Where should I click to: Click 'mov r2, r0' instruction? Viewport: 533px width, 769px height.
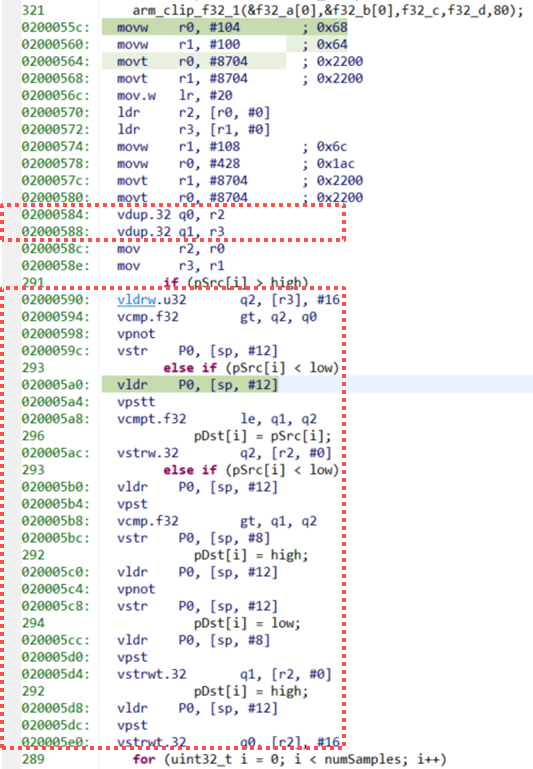pyautogui.click(x=171, y=249)
